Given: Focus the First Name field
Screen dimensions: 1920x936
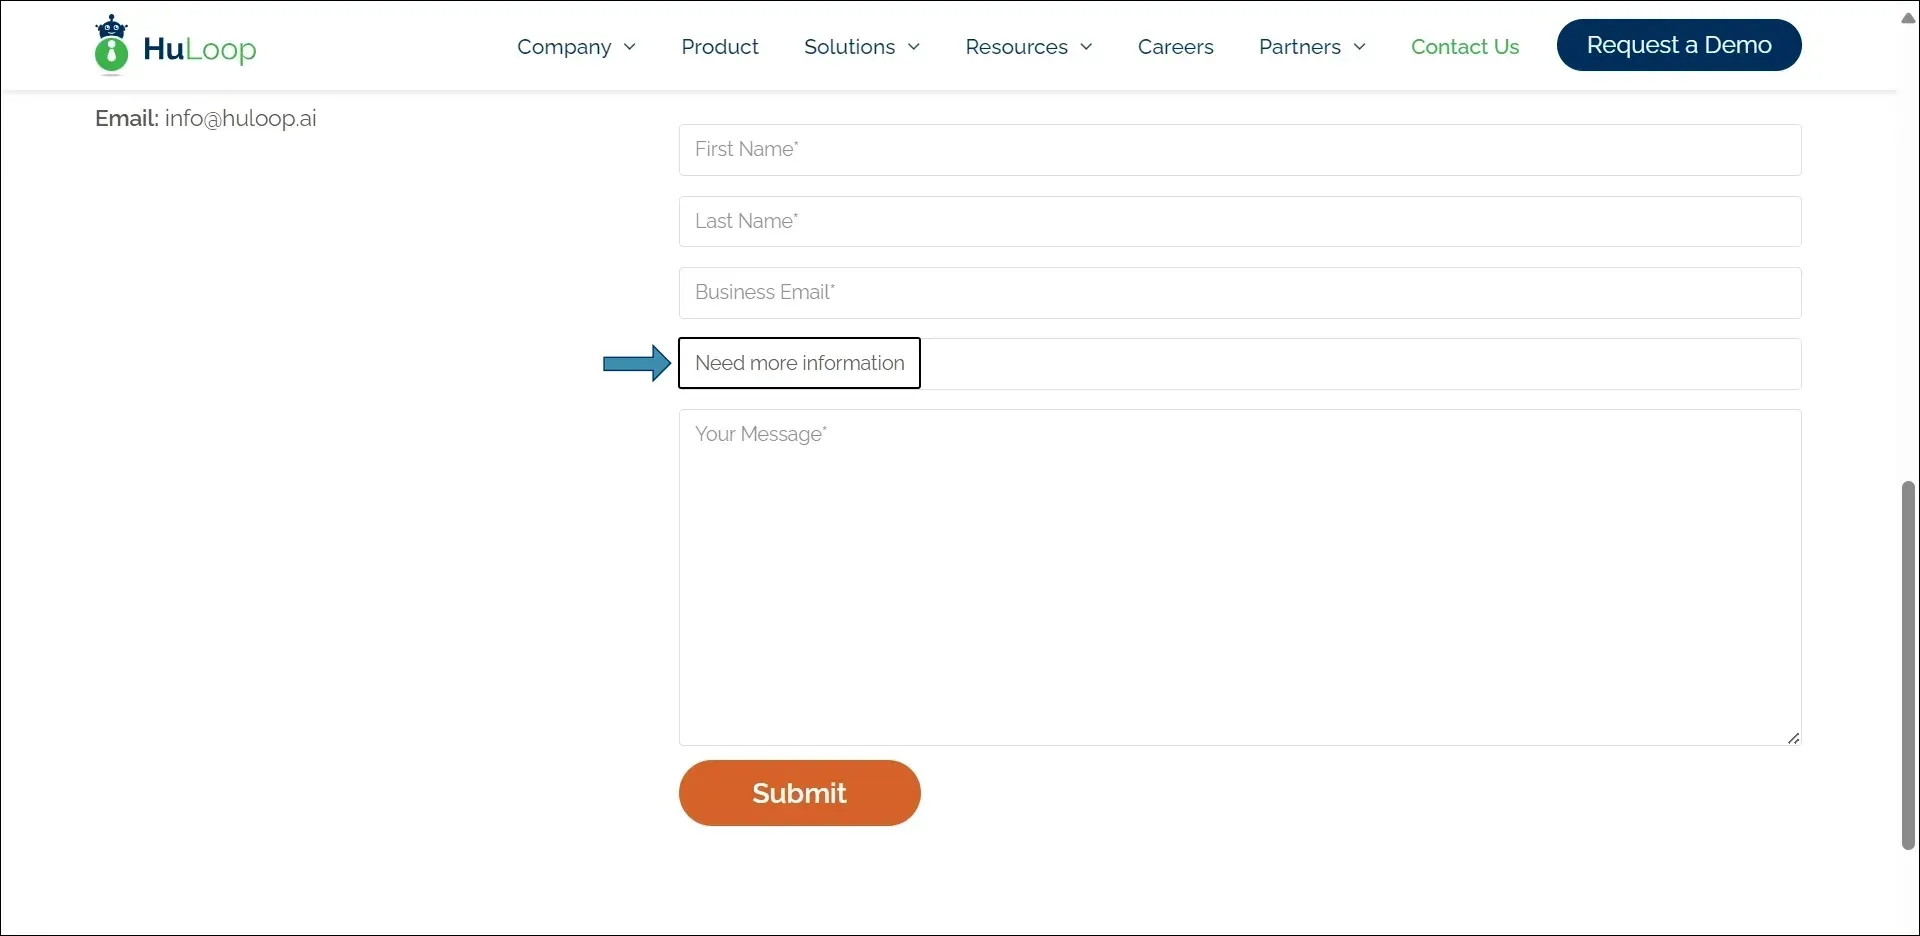Looking at the screenshot, I should click(x=1239, y=150).
